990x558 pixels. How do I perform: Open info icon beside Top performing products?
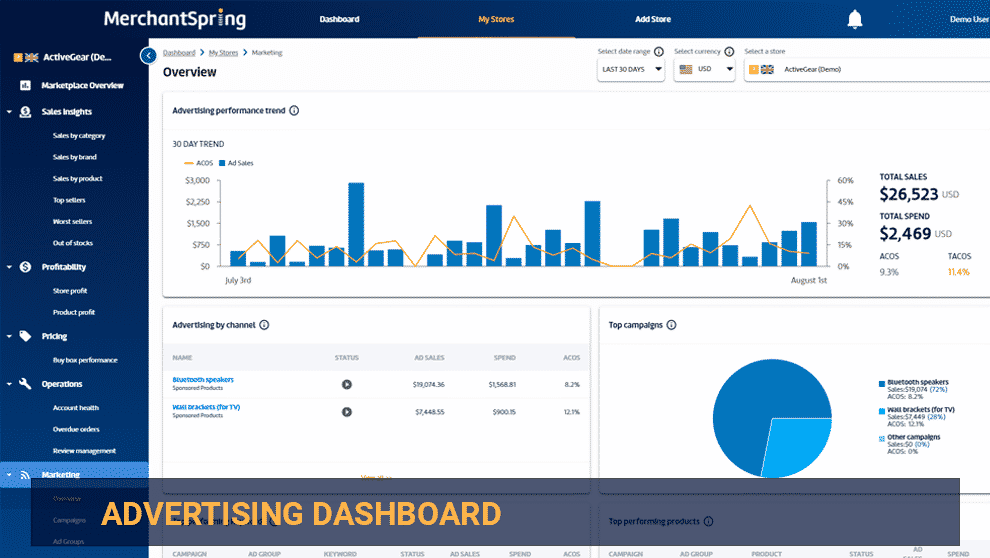[708, 521]
